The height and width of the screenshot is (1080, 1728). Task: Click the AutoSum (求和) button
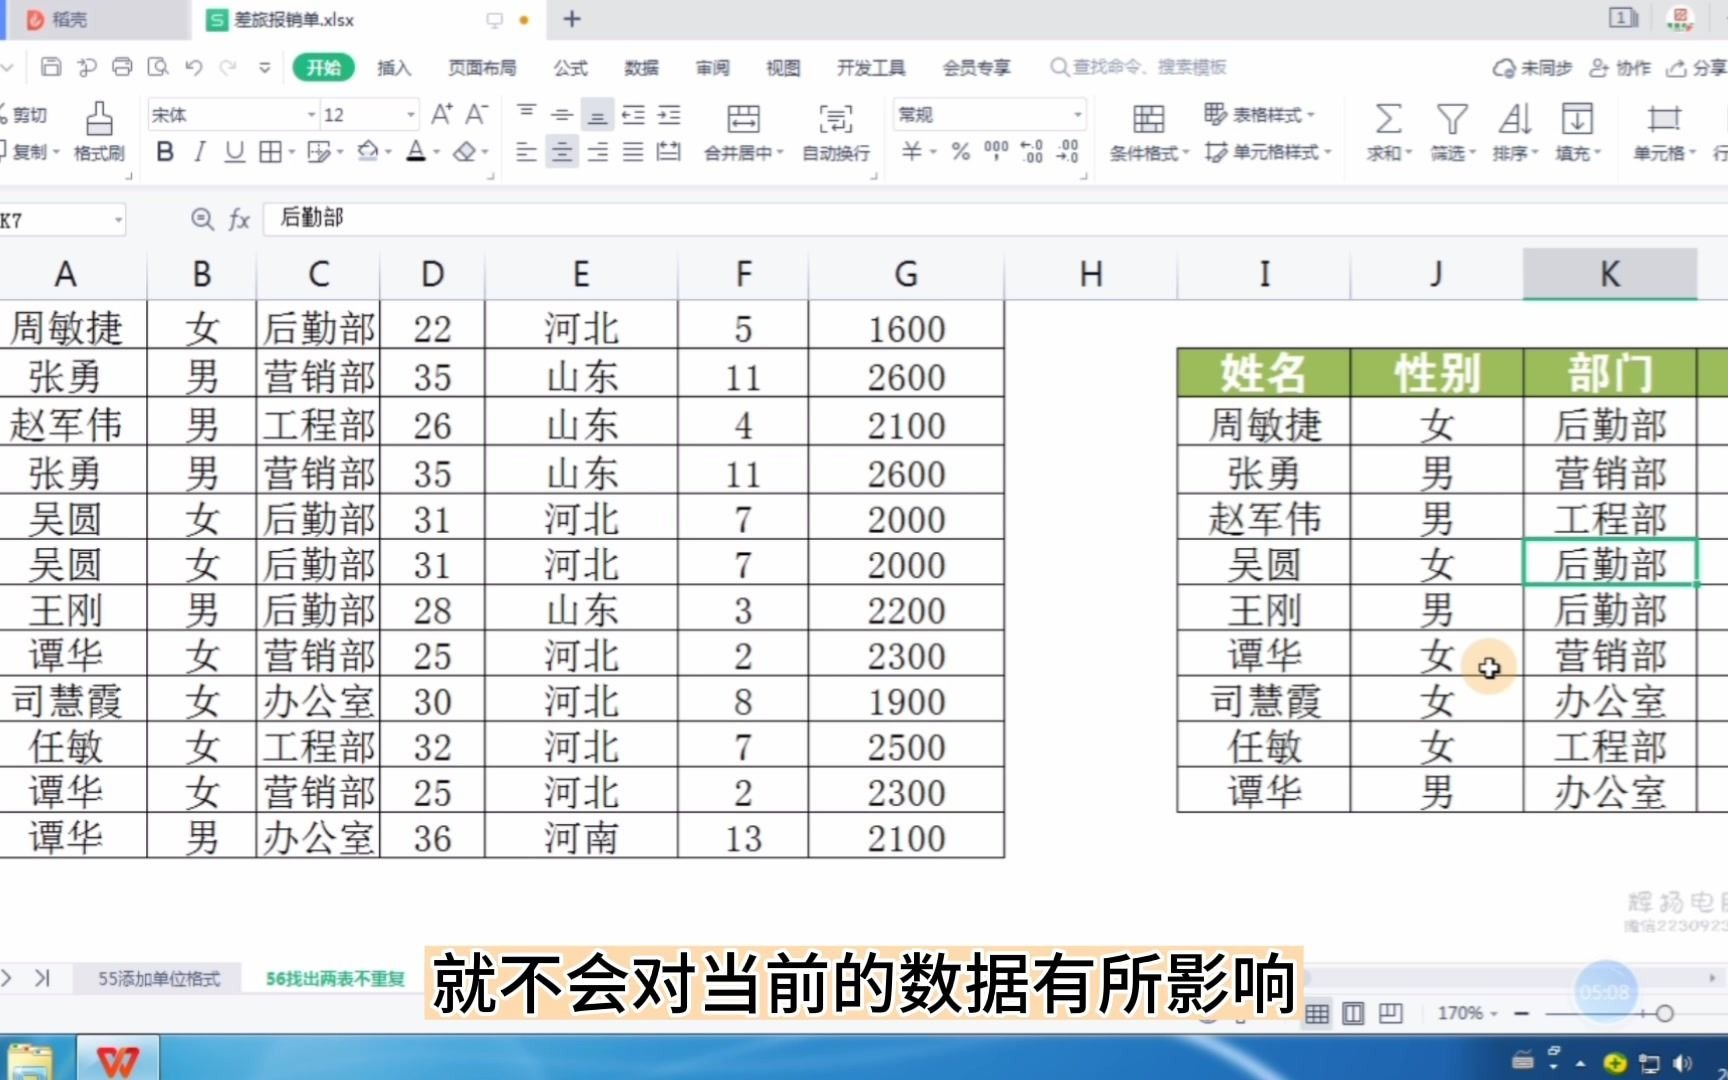click(x=1388, y=131)
